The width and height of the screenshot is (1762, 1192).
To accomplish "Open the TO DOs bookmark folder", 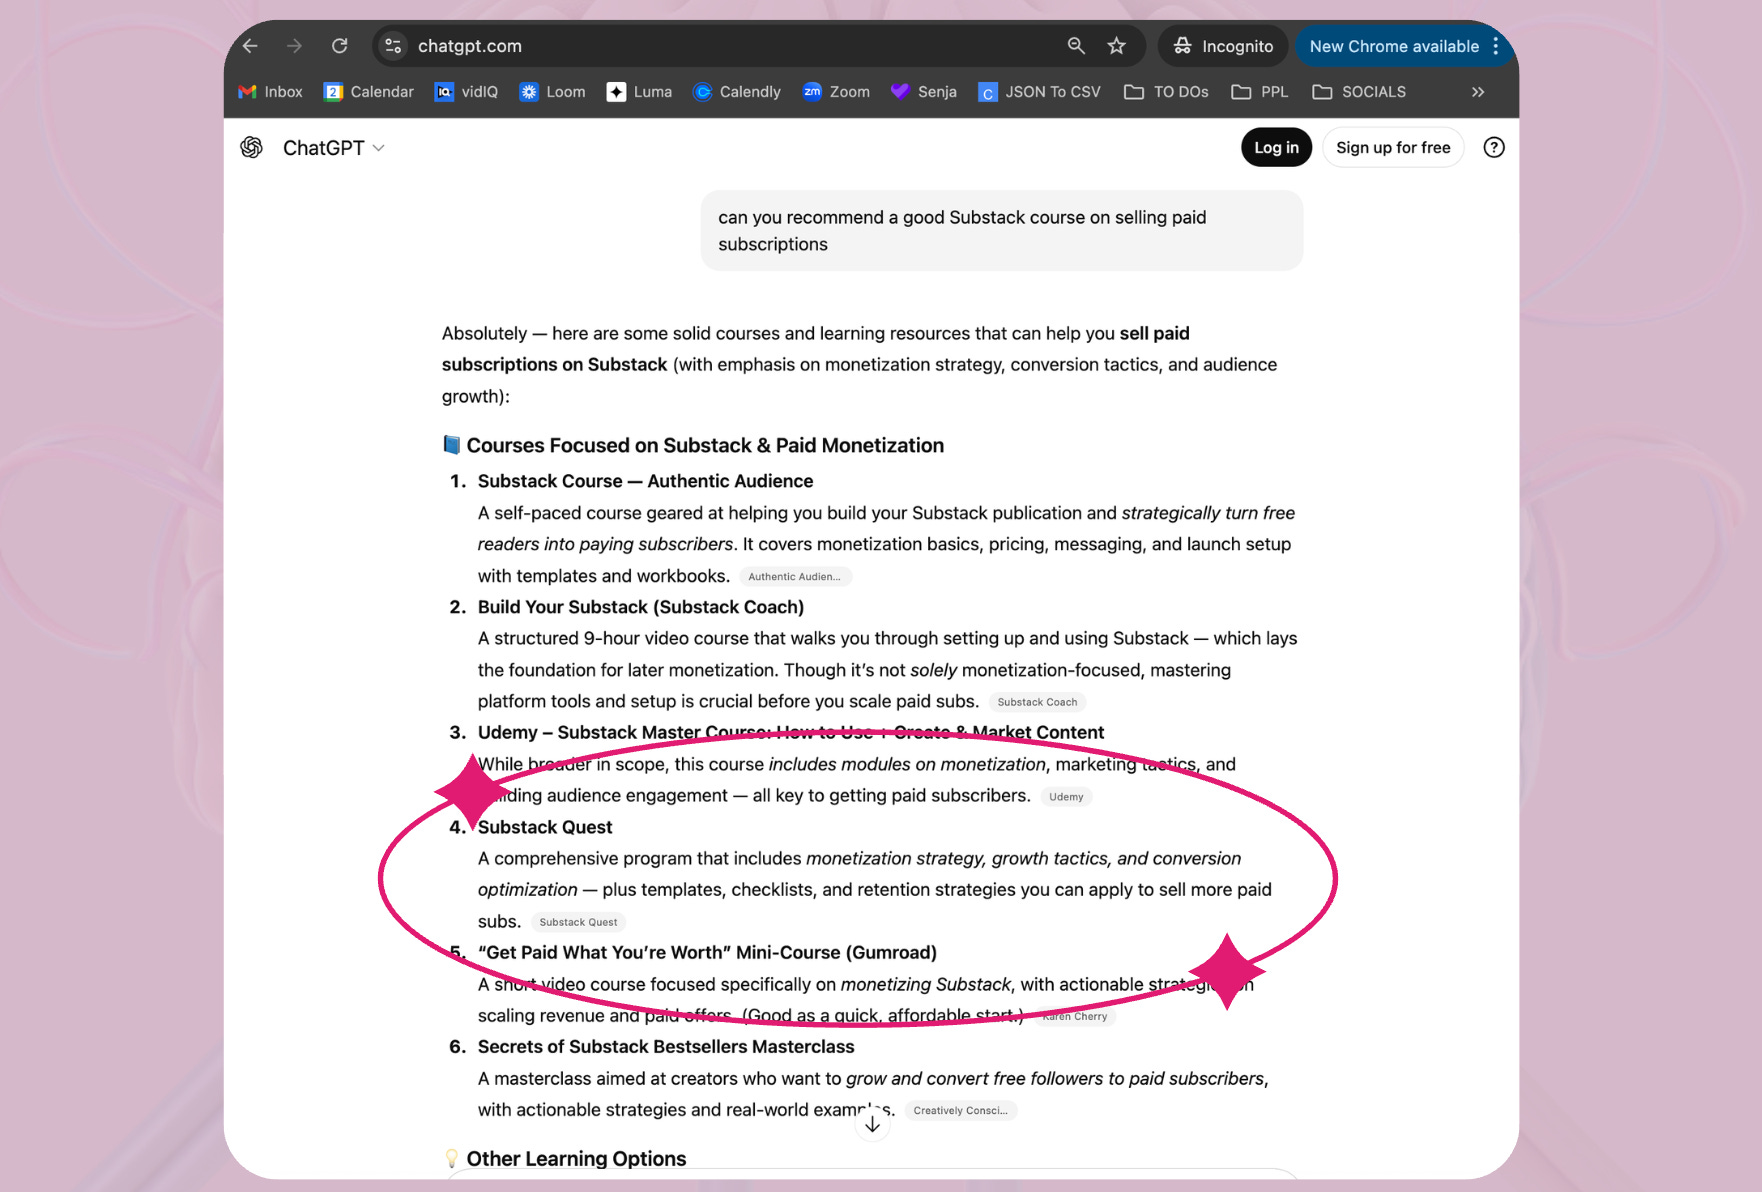I will 1166,92.
